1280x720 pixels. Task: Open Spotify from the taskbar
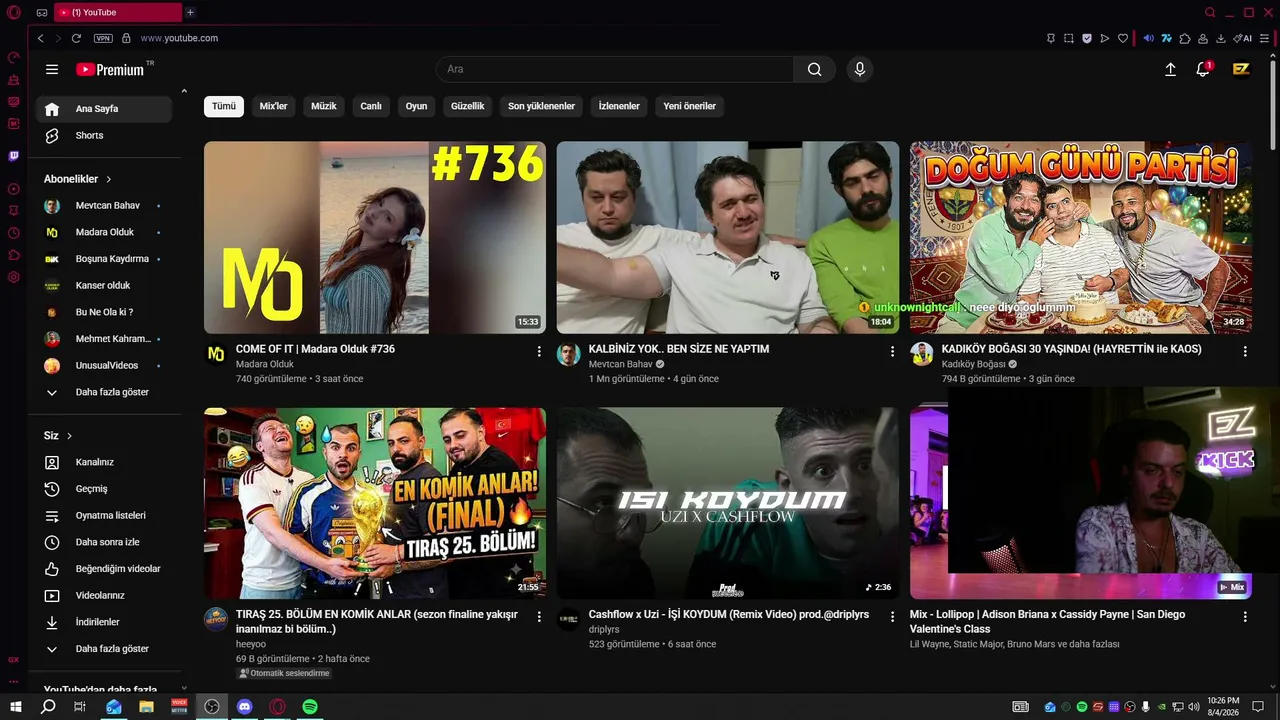(x=310, y=707)
